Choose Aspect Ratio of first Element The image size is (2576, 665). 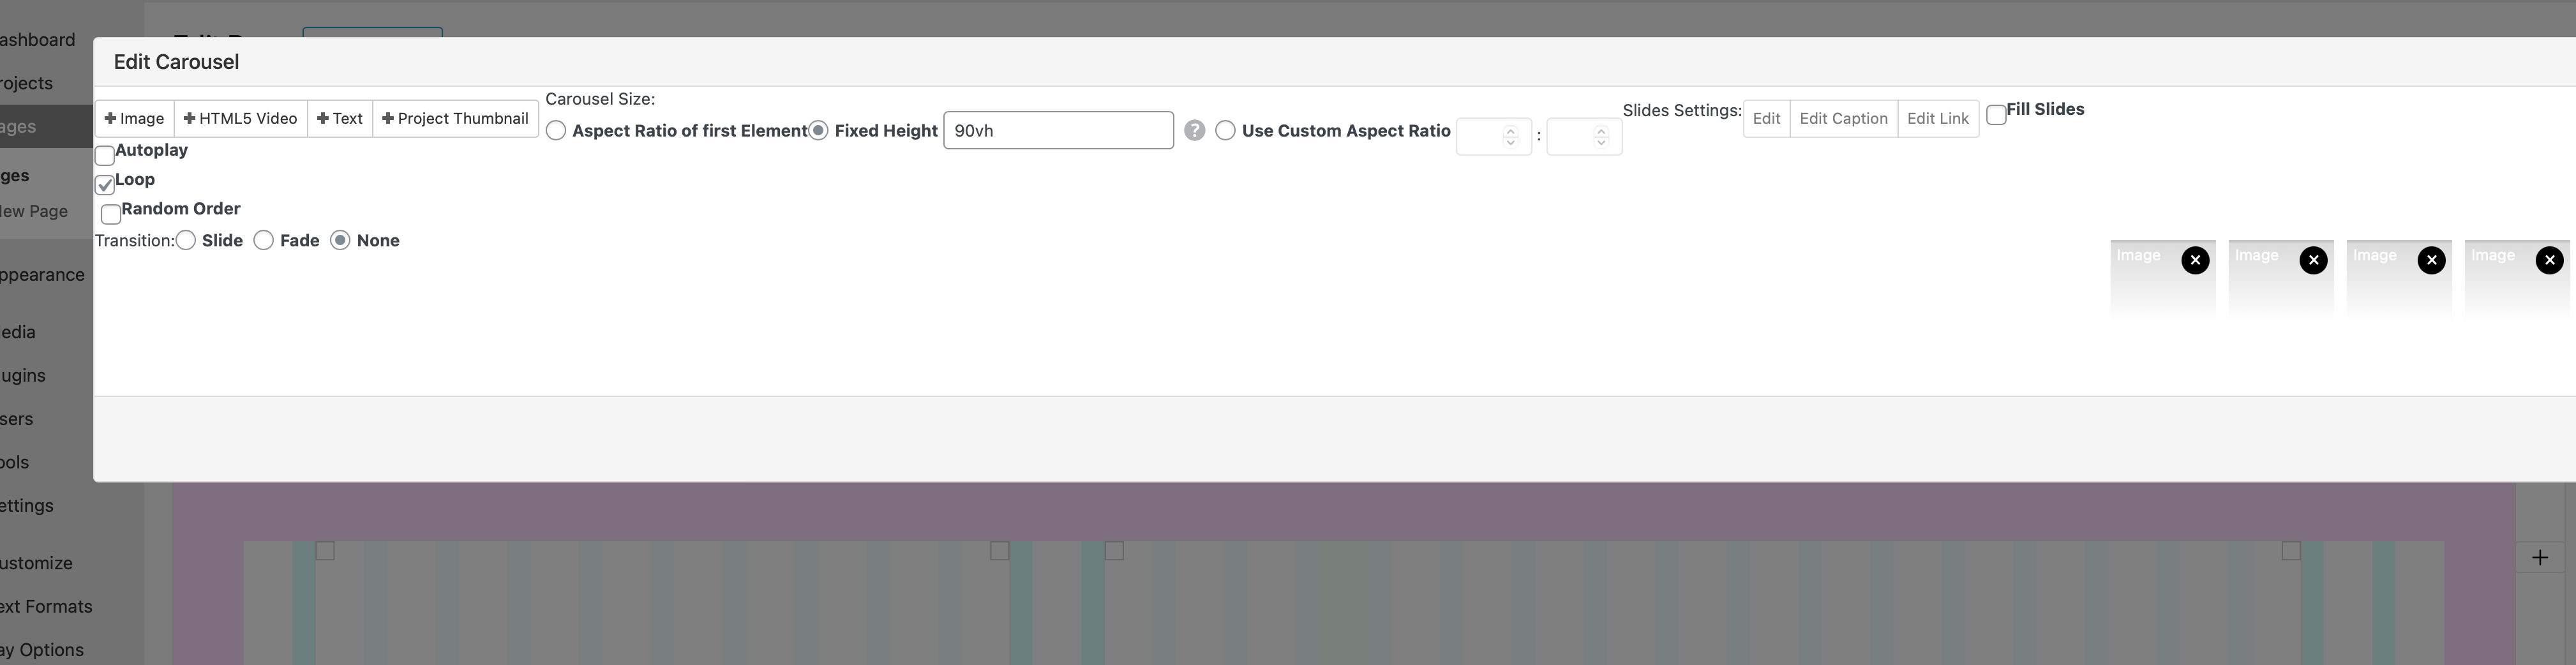coord(557,131)
